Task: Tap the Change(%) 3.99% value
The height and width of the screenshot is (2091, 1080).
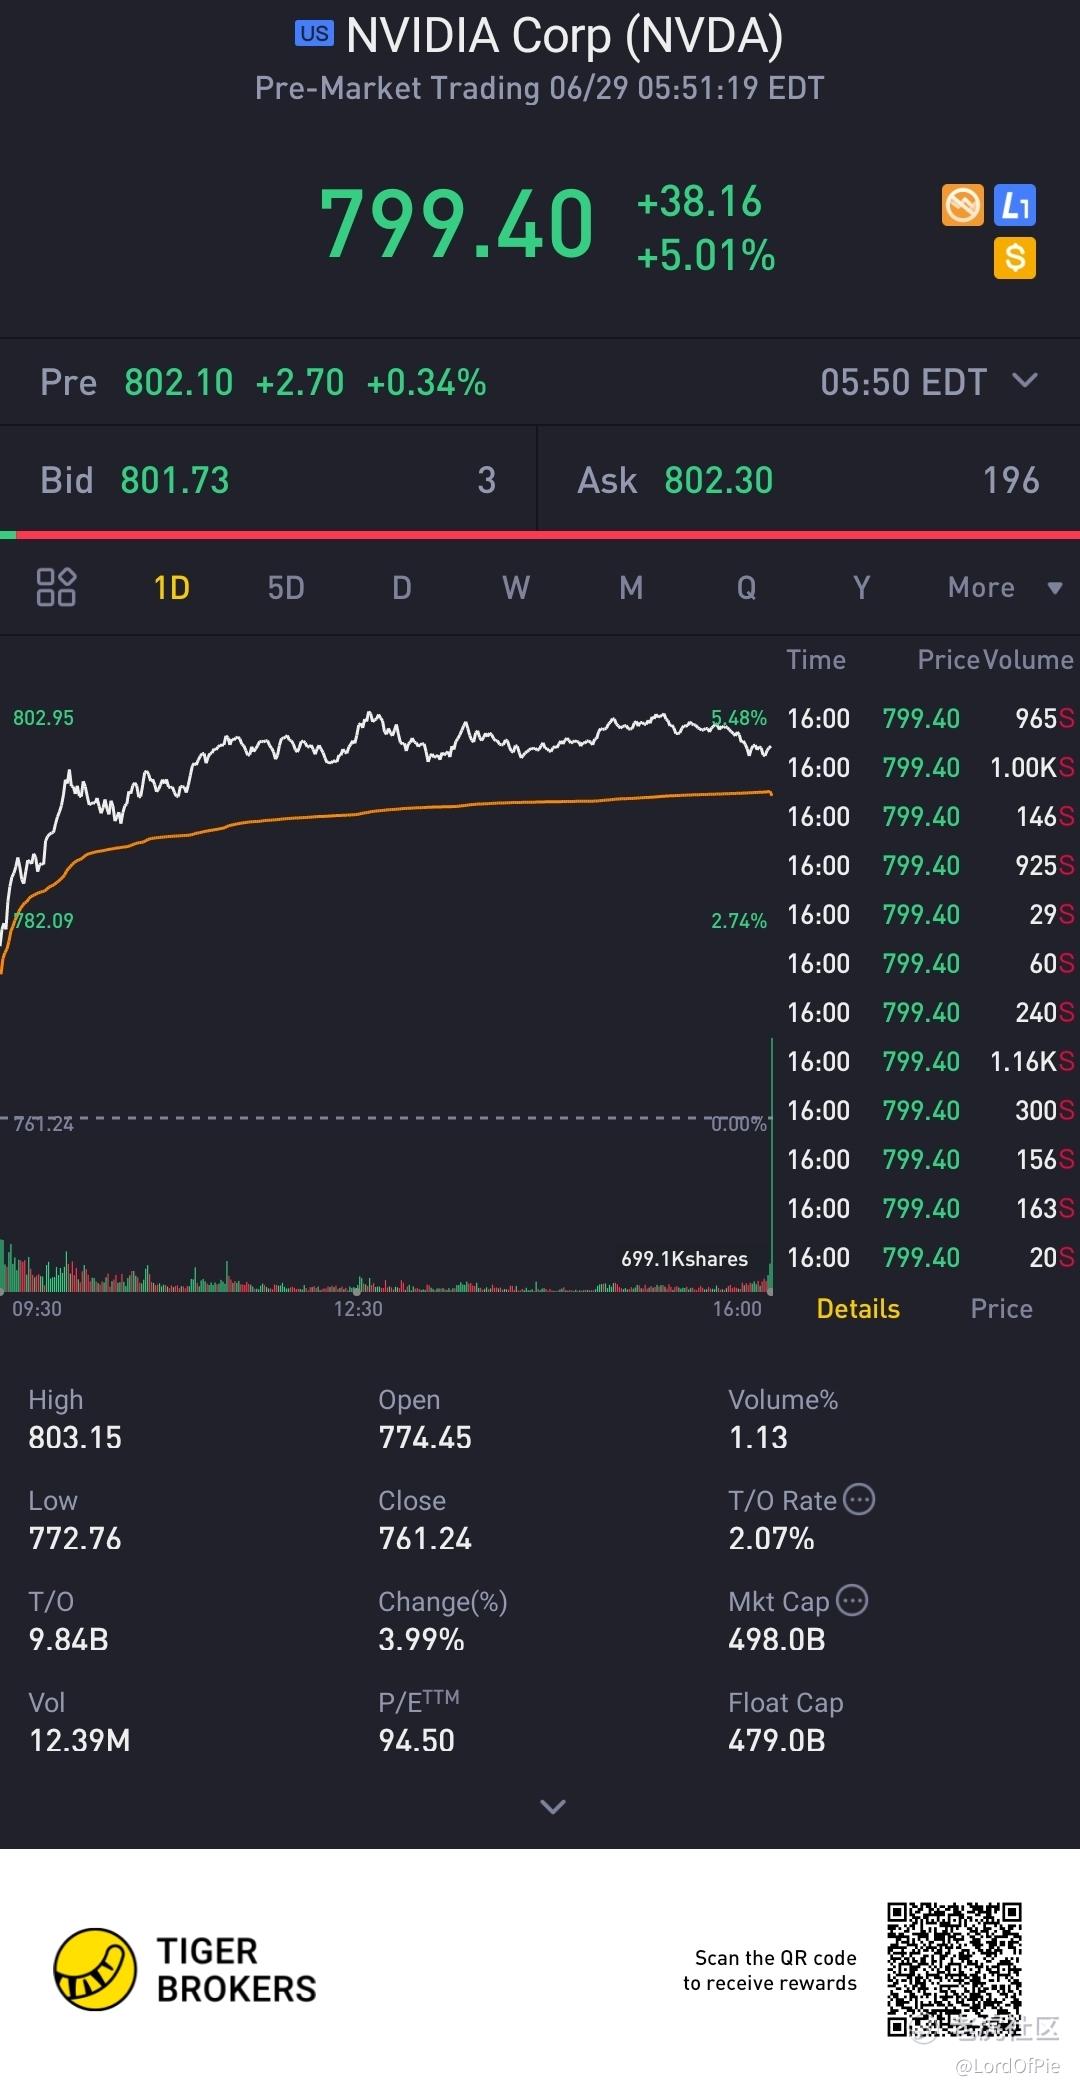Action: pyautogui.click(x=421, y=1639)
